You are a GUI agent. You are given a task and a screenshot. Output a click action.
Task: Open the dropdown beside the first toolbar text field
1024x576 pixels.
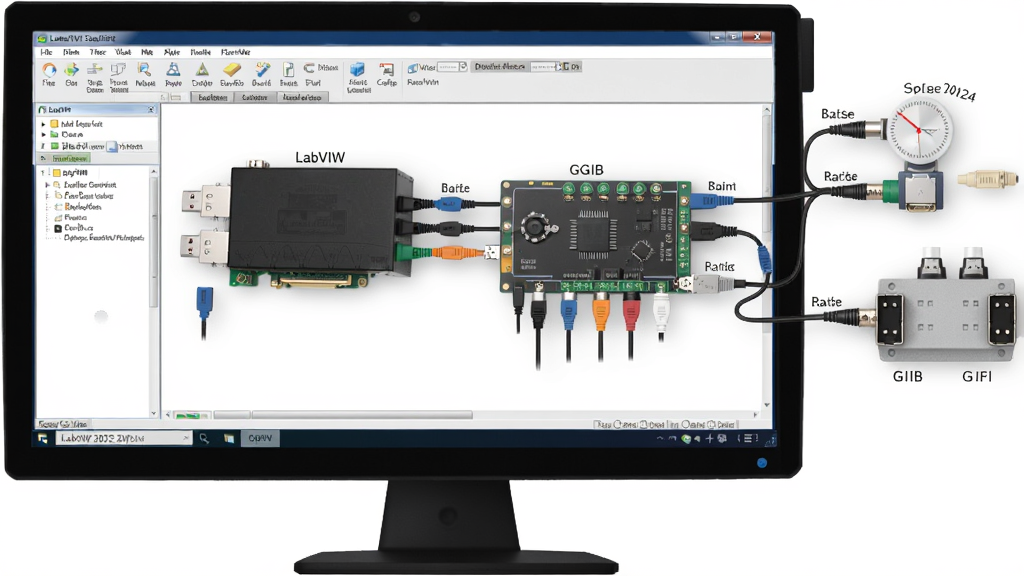tap(463, 67)
